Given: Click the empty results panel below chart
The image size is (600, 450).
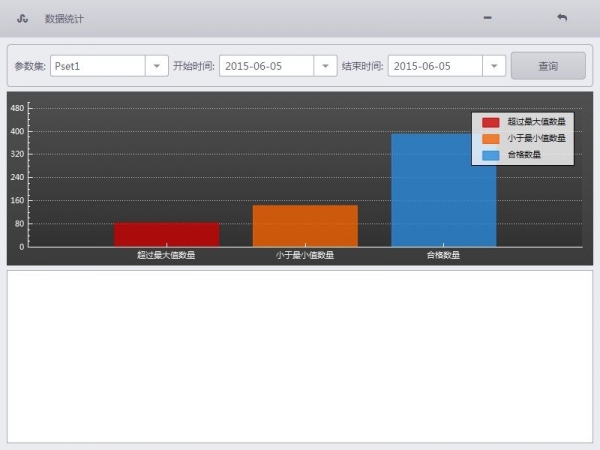Looking at the screenshot, I should (x=300, y=355).
